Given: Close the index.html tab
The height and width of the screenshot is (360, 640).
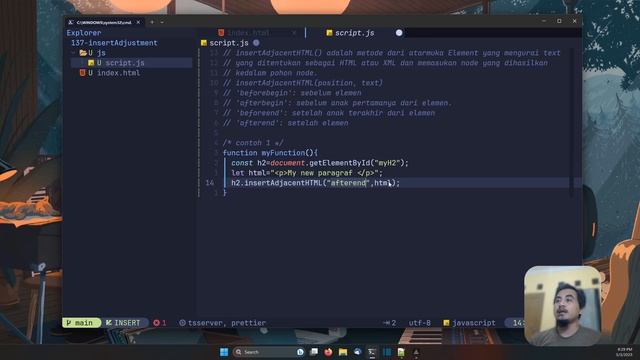Looking at the screenshot, I should click(294, 33).
